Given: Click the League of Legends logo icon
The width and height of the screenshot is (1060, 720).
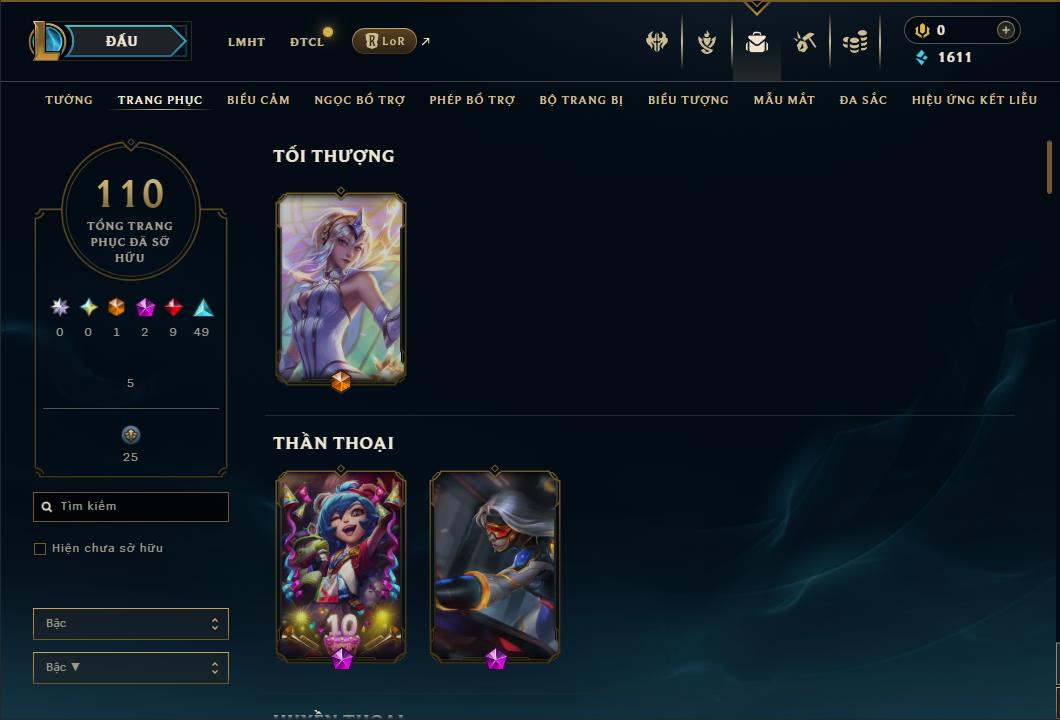Looking at the screenshot, I should tap(46, 41).
